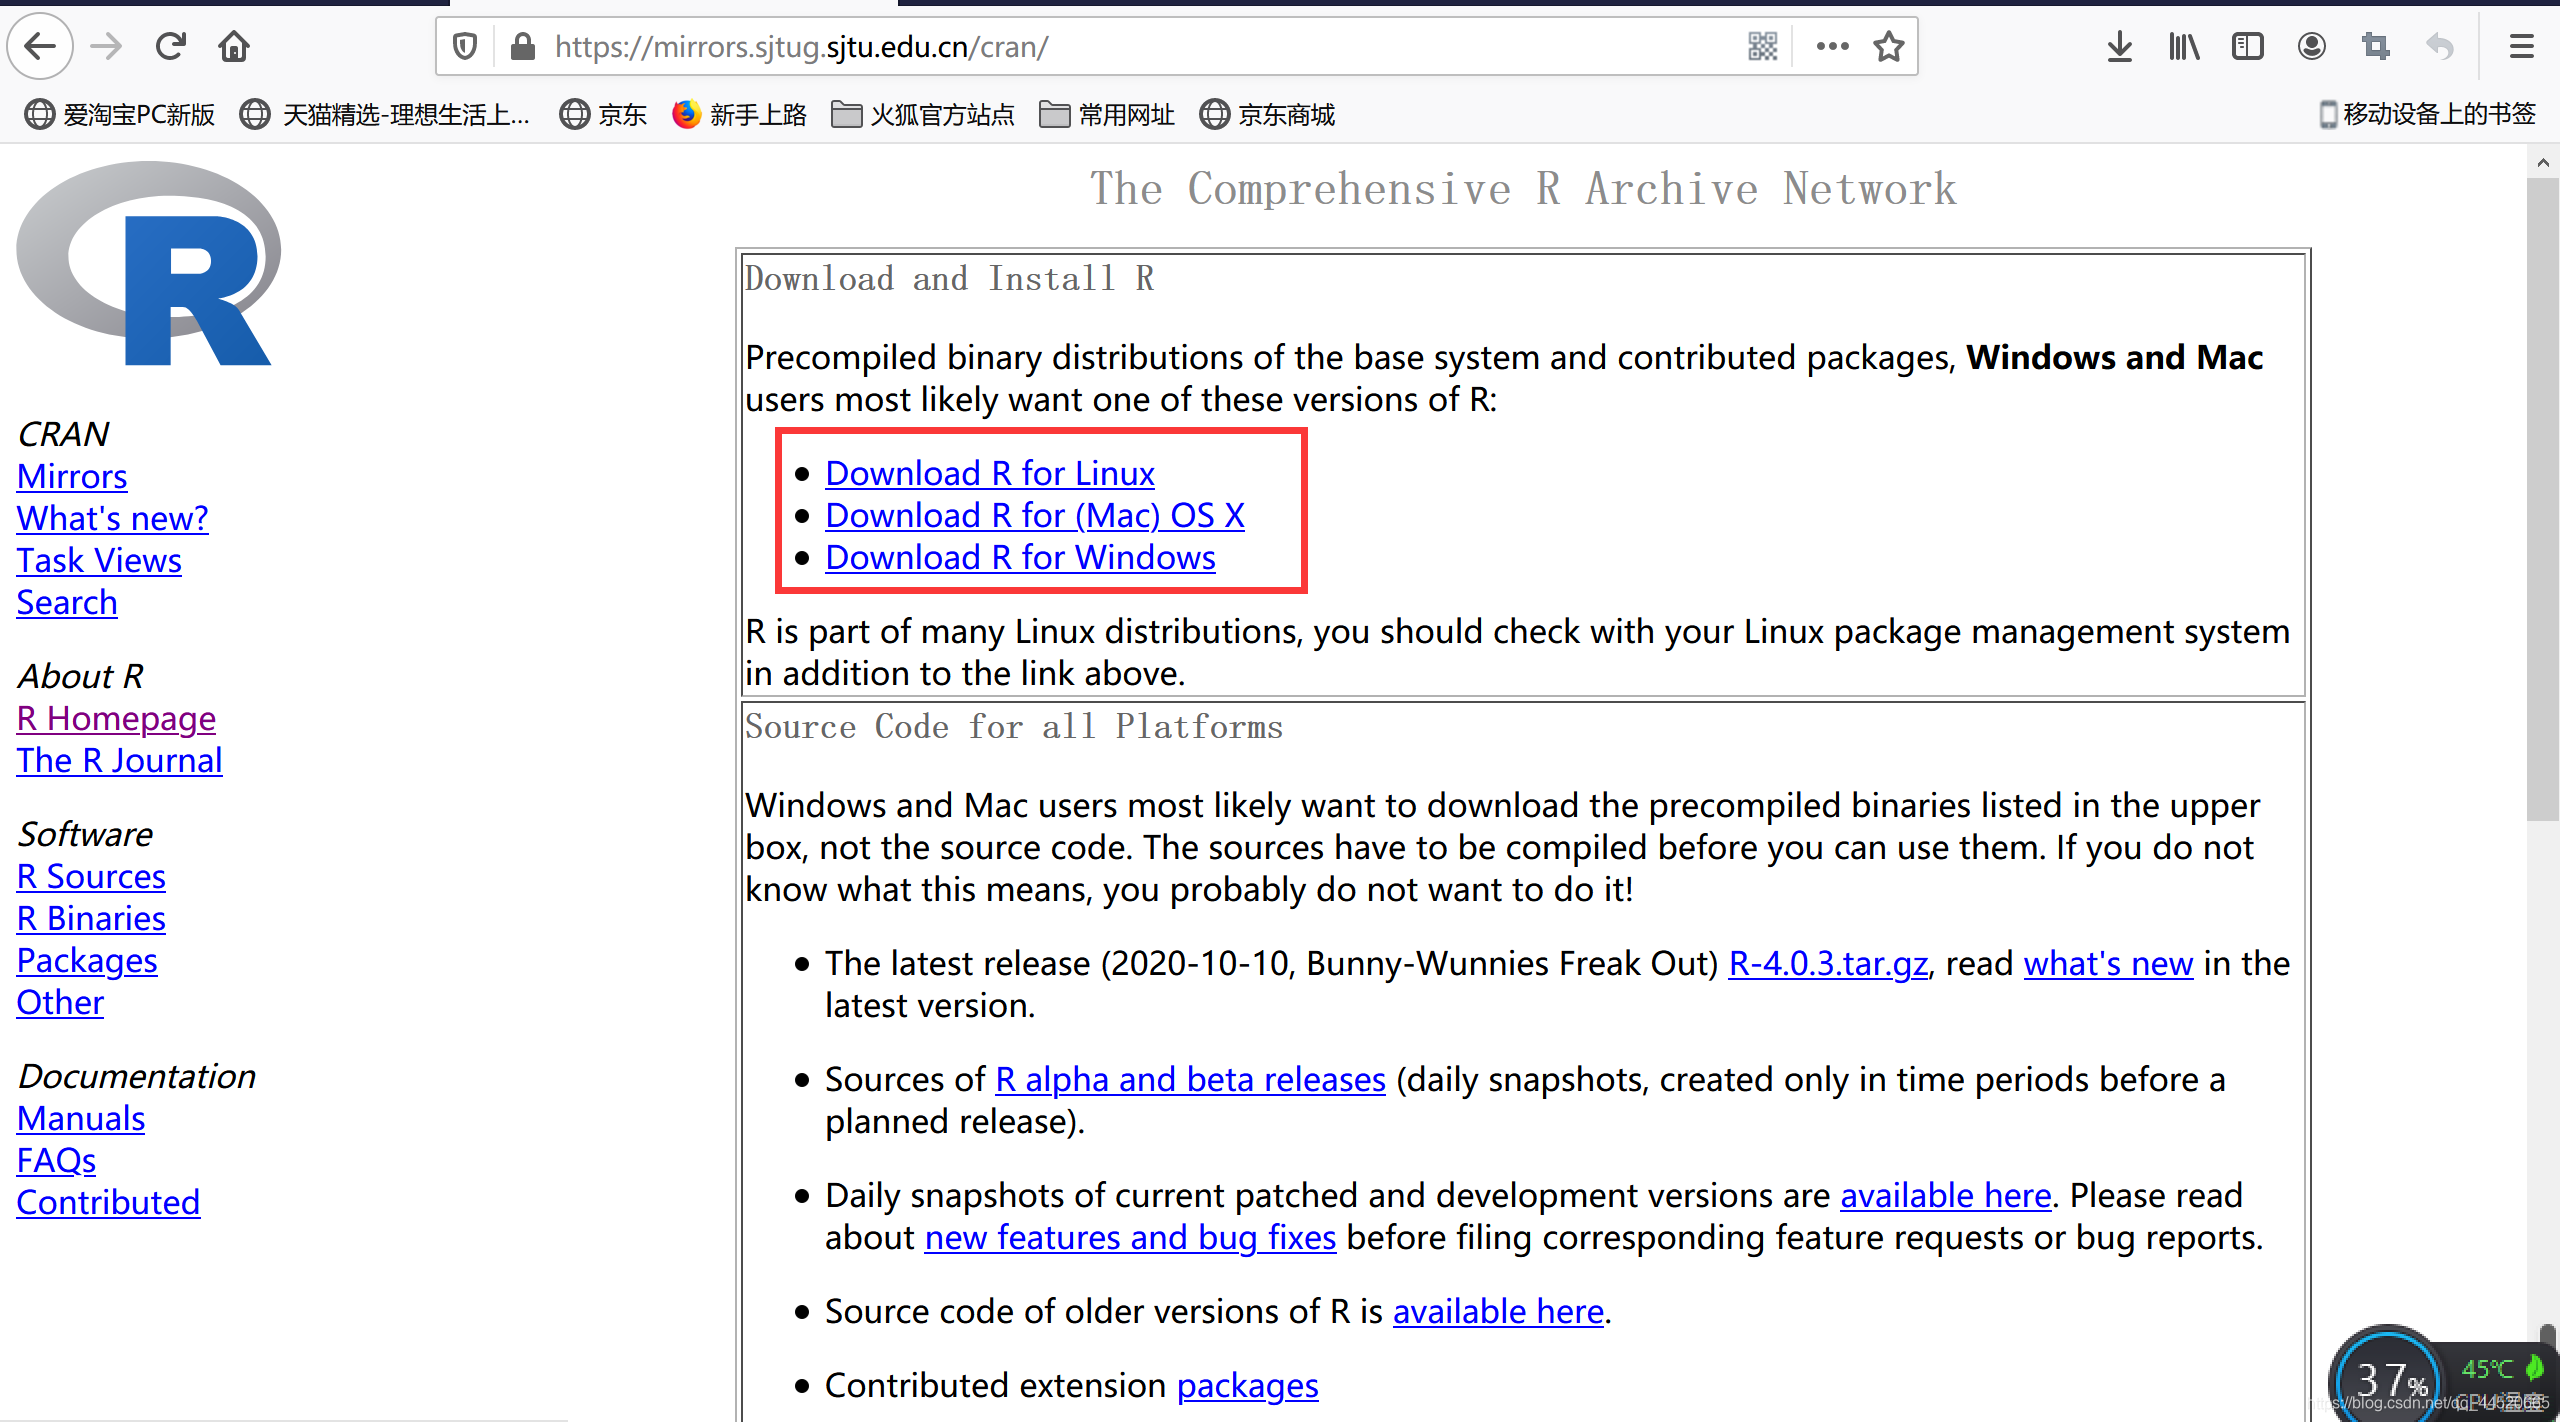Select Search from left sidebar menu
Screen dimensions: 2560x1422
[65, 601]
